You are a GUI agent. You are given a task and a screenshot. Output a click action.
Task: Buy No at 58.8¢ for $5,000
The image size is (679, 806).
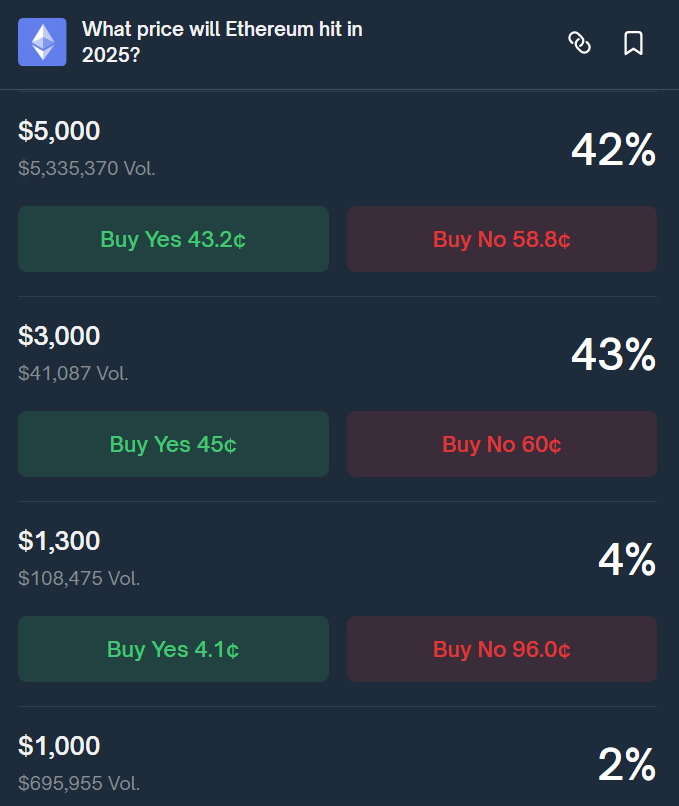(502, 239)
